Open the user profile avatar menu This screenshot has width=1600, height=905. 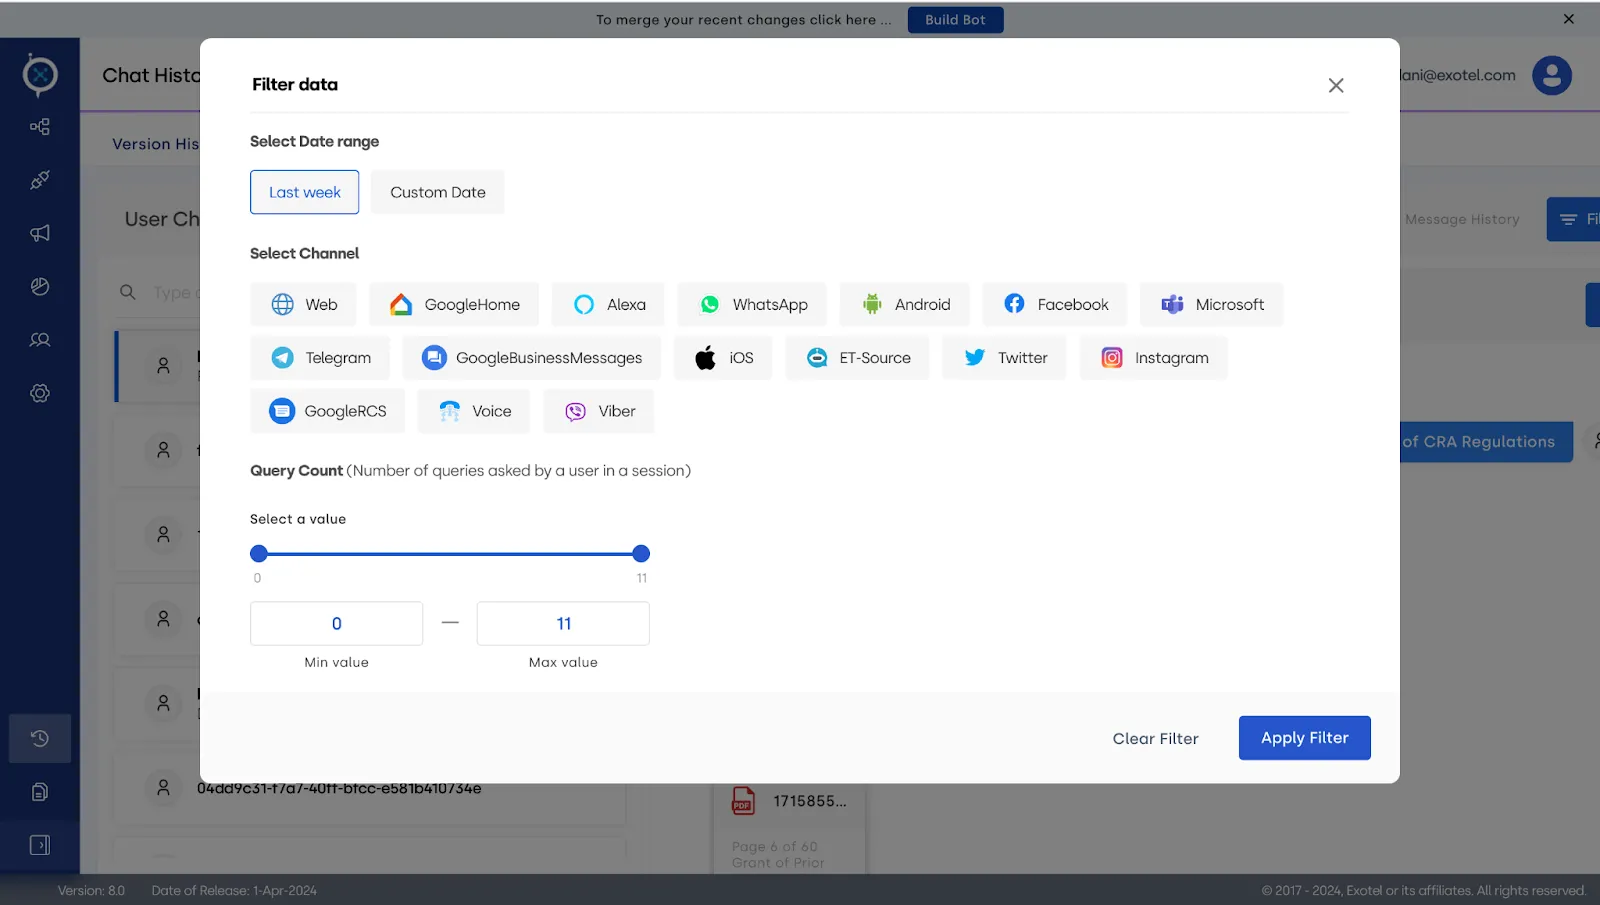tap(1552, 75)
